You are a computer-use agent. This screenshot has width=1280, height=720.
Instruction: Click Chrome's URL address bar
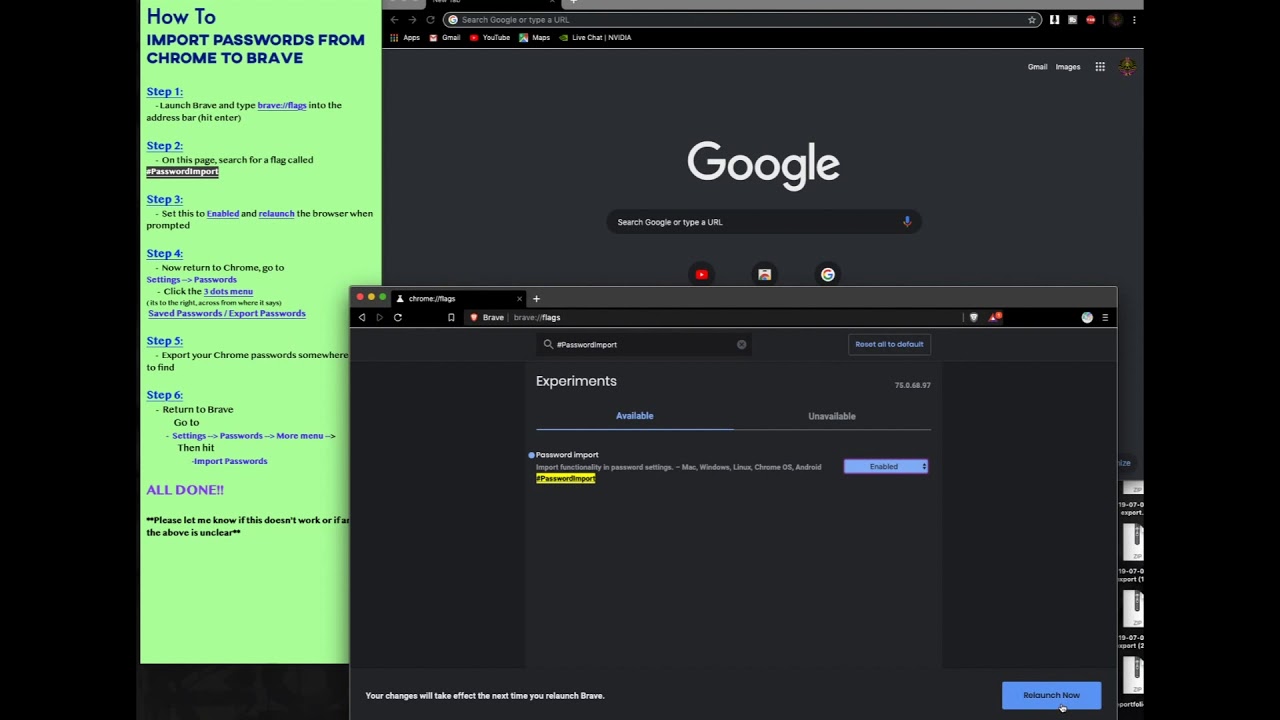click(x=742, y=19)
